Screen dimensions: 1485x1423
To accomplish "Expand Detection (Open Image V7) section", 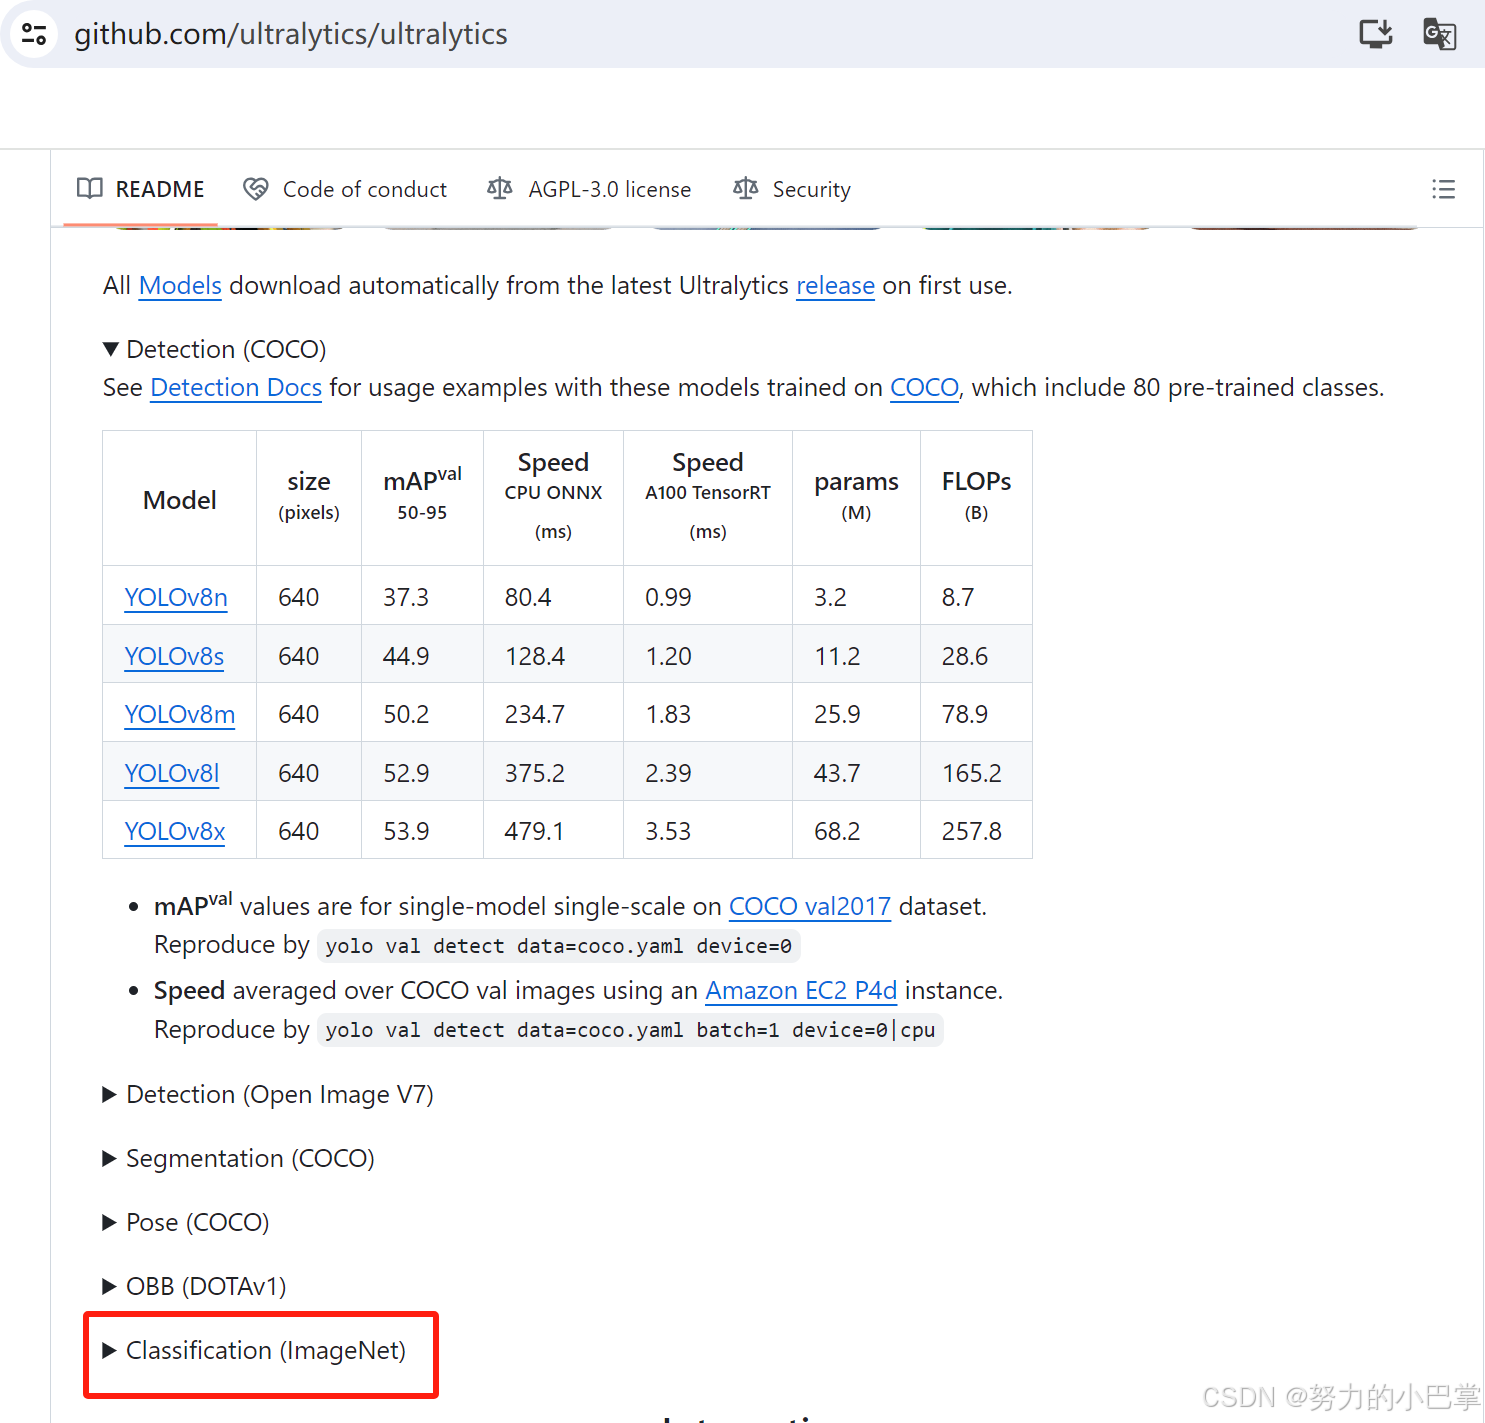I will (x=268, y=1095).
